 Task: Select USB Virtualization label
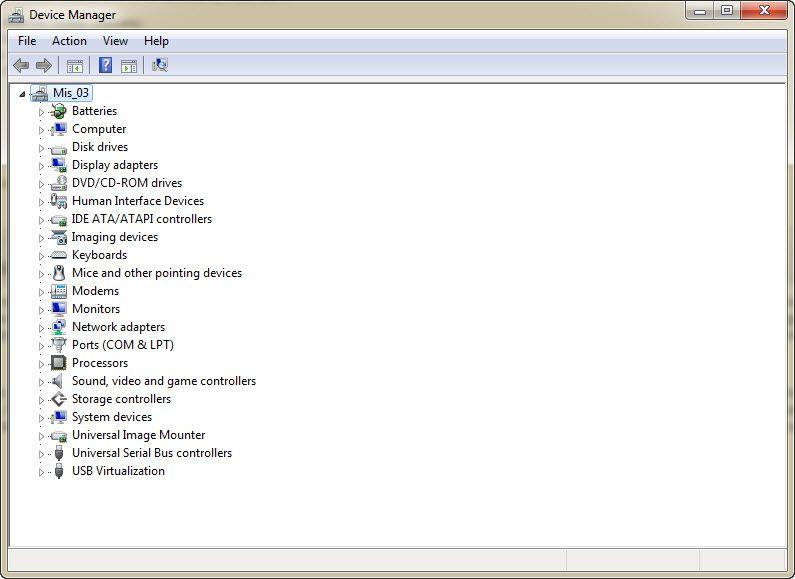(118, 471)
